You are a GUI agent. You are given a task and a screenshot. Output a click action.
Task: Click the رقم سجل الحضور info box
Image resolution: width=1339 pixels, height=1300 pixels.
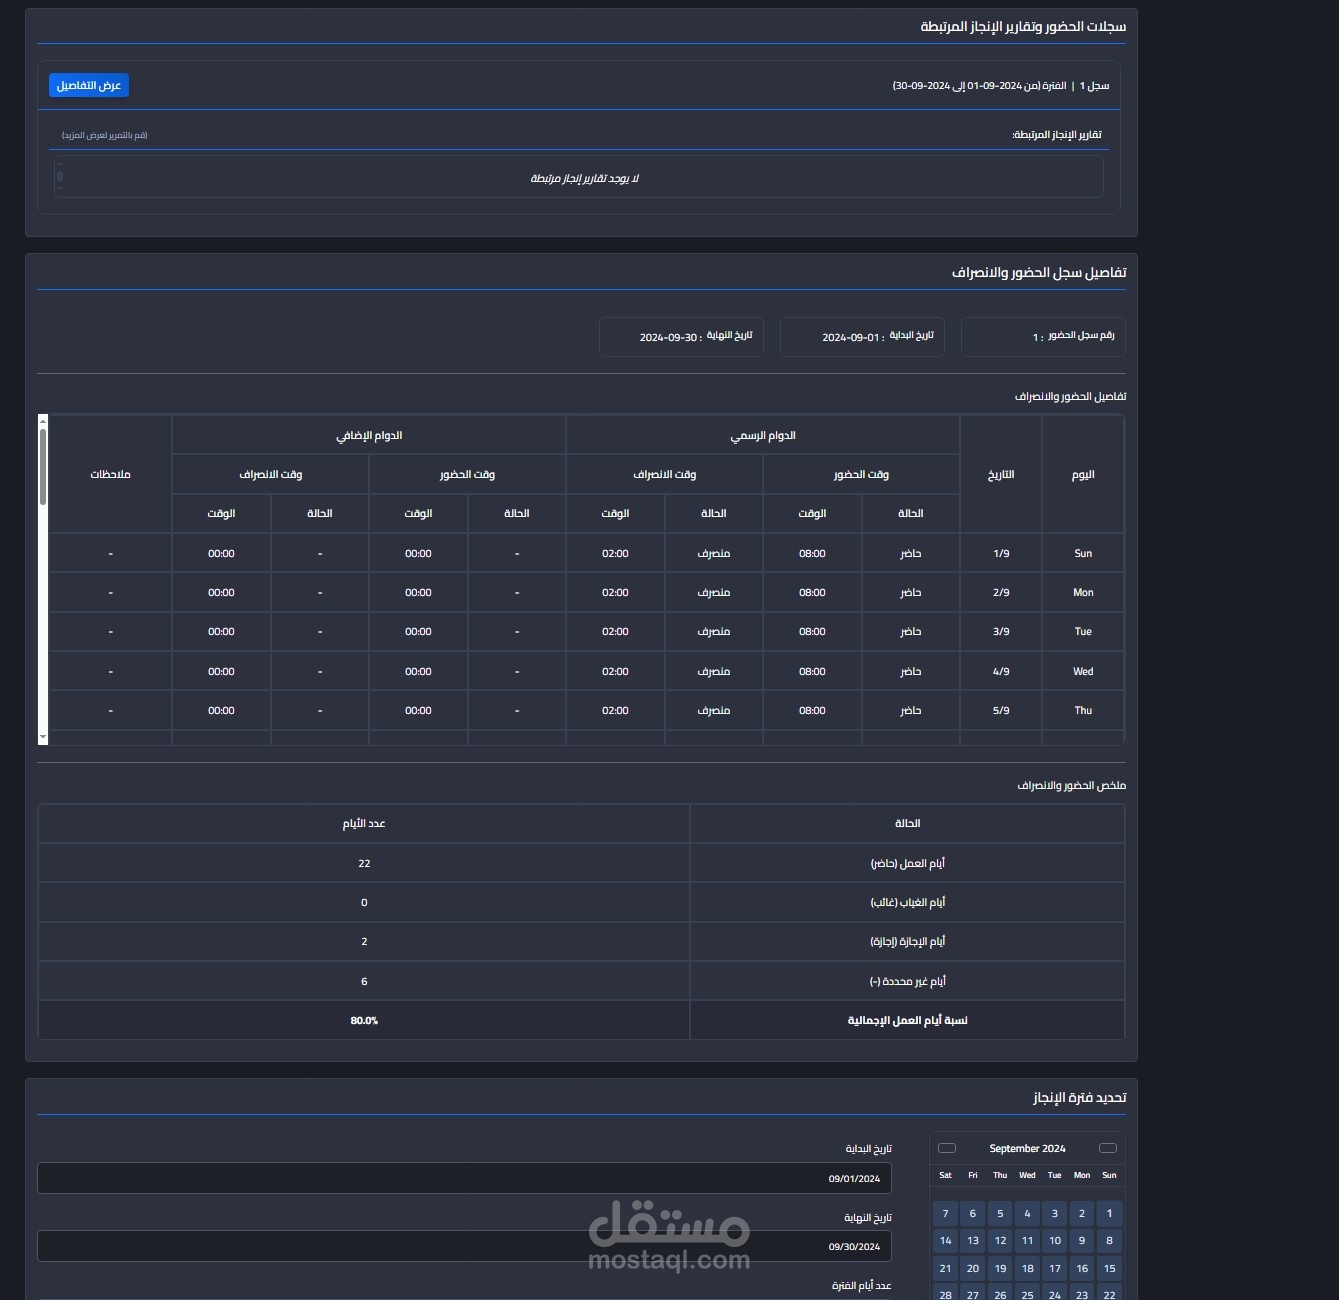tap(1042, 337)
